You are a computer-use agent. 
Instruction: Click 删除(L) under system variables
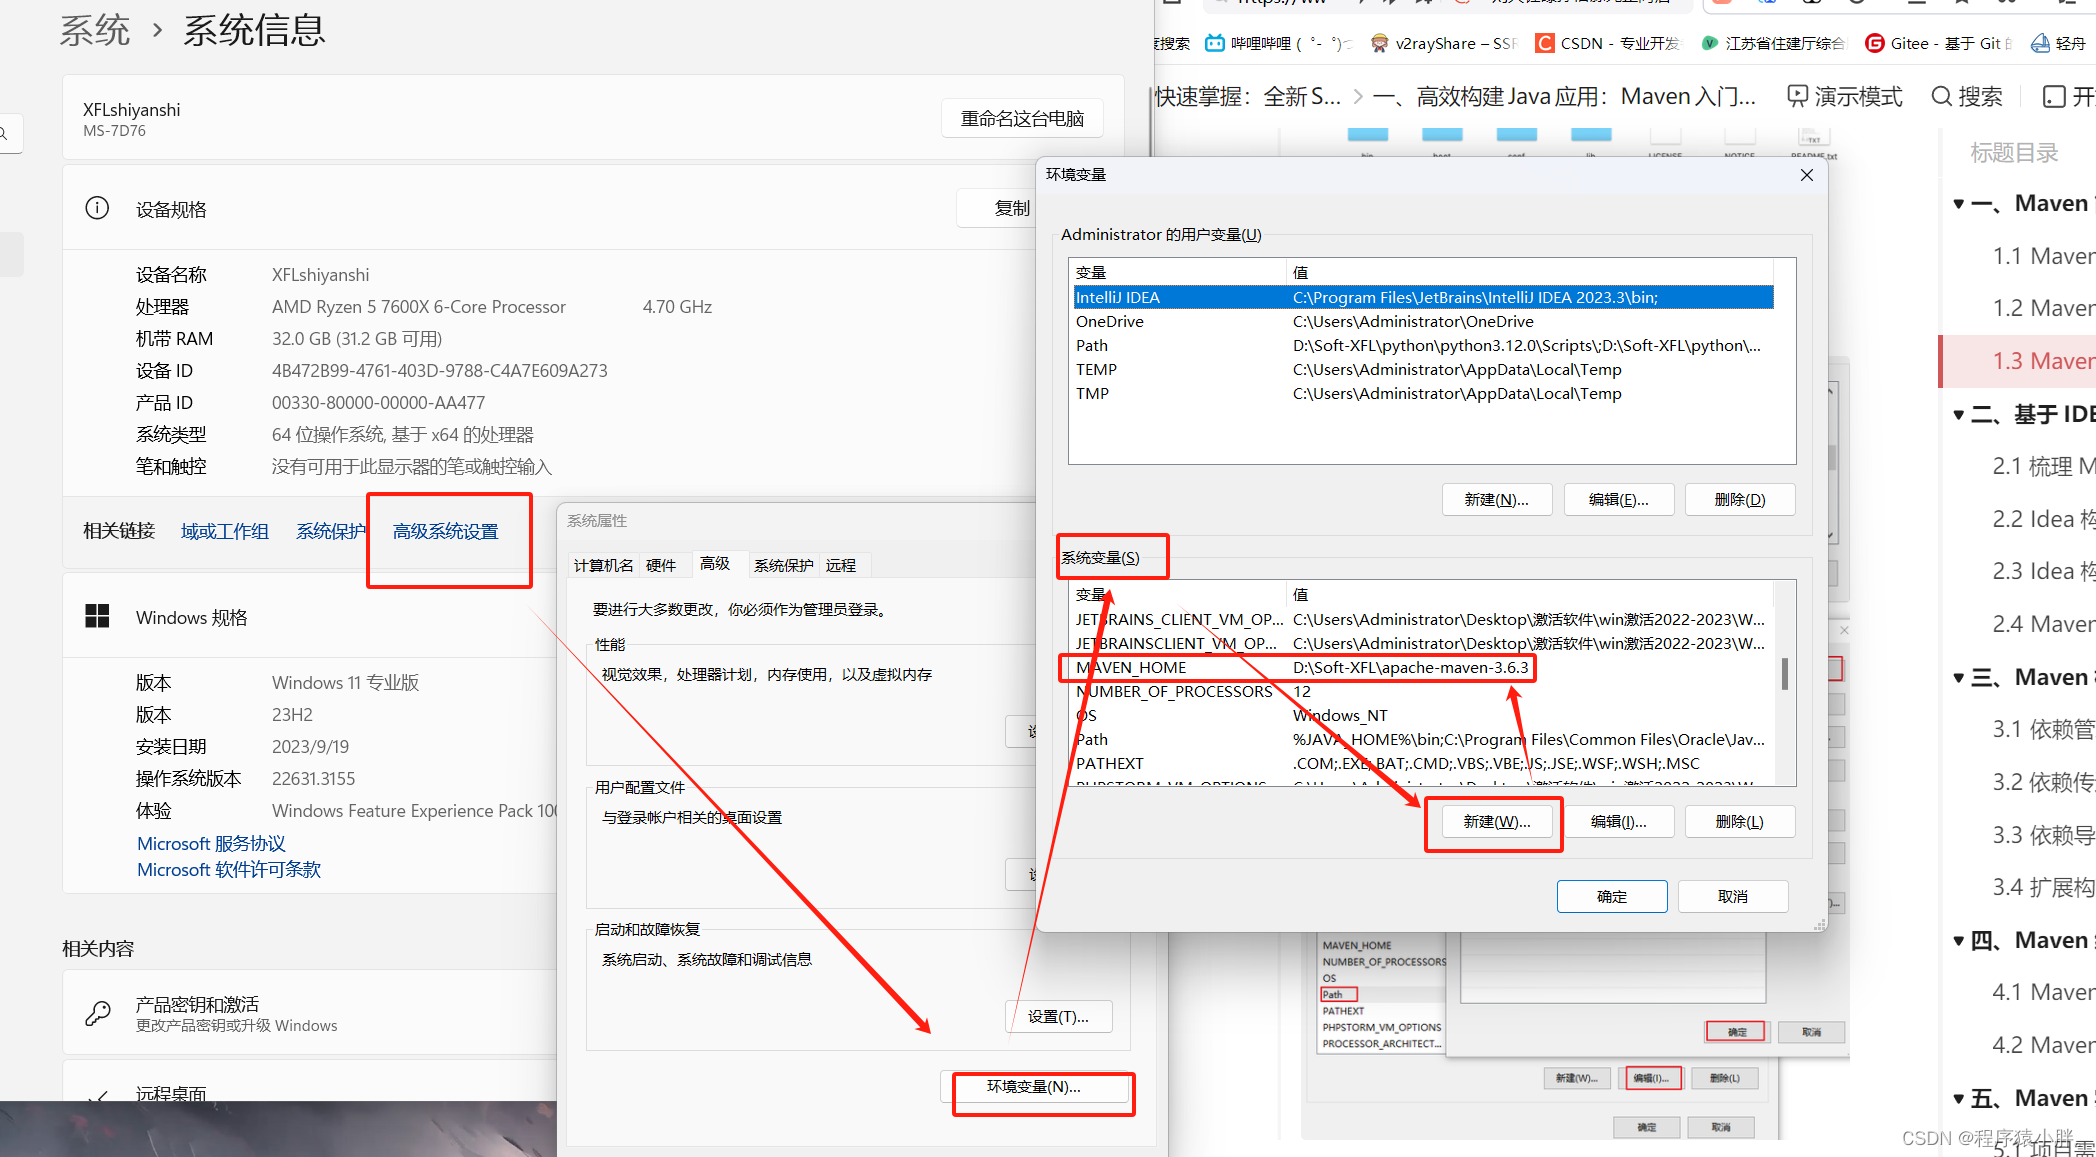(1740, 821)
